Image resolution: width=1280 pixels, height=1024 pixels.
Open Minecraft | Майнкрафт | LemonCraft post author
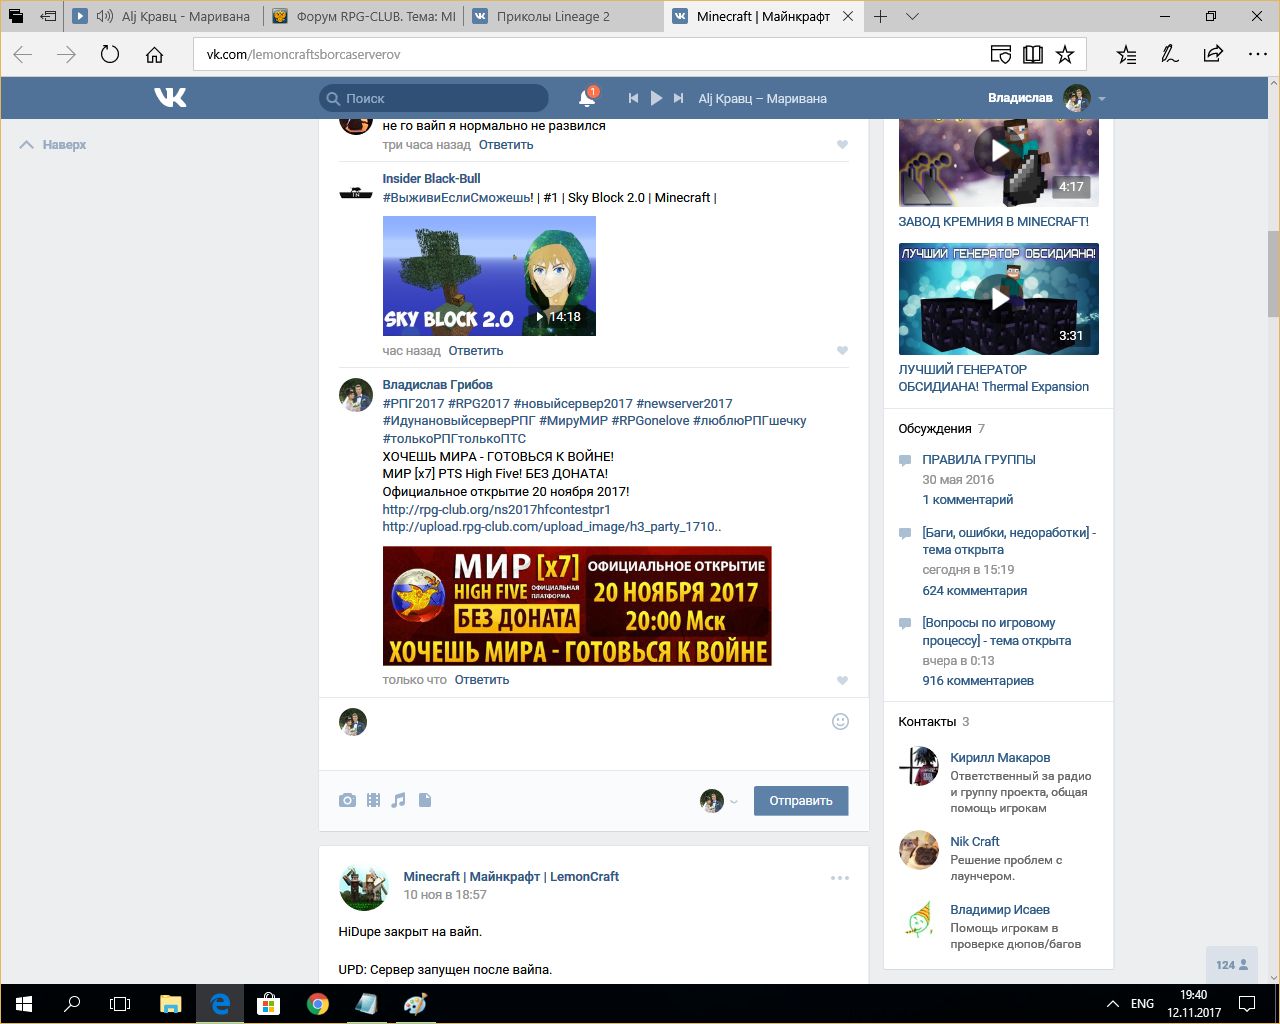coord(511,877)
